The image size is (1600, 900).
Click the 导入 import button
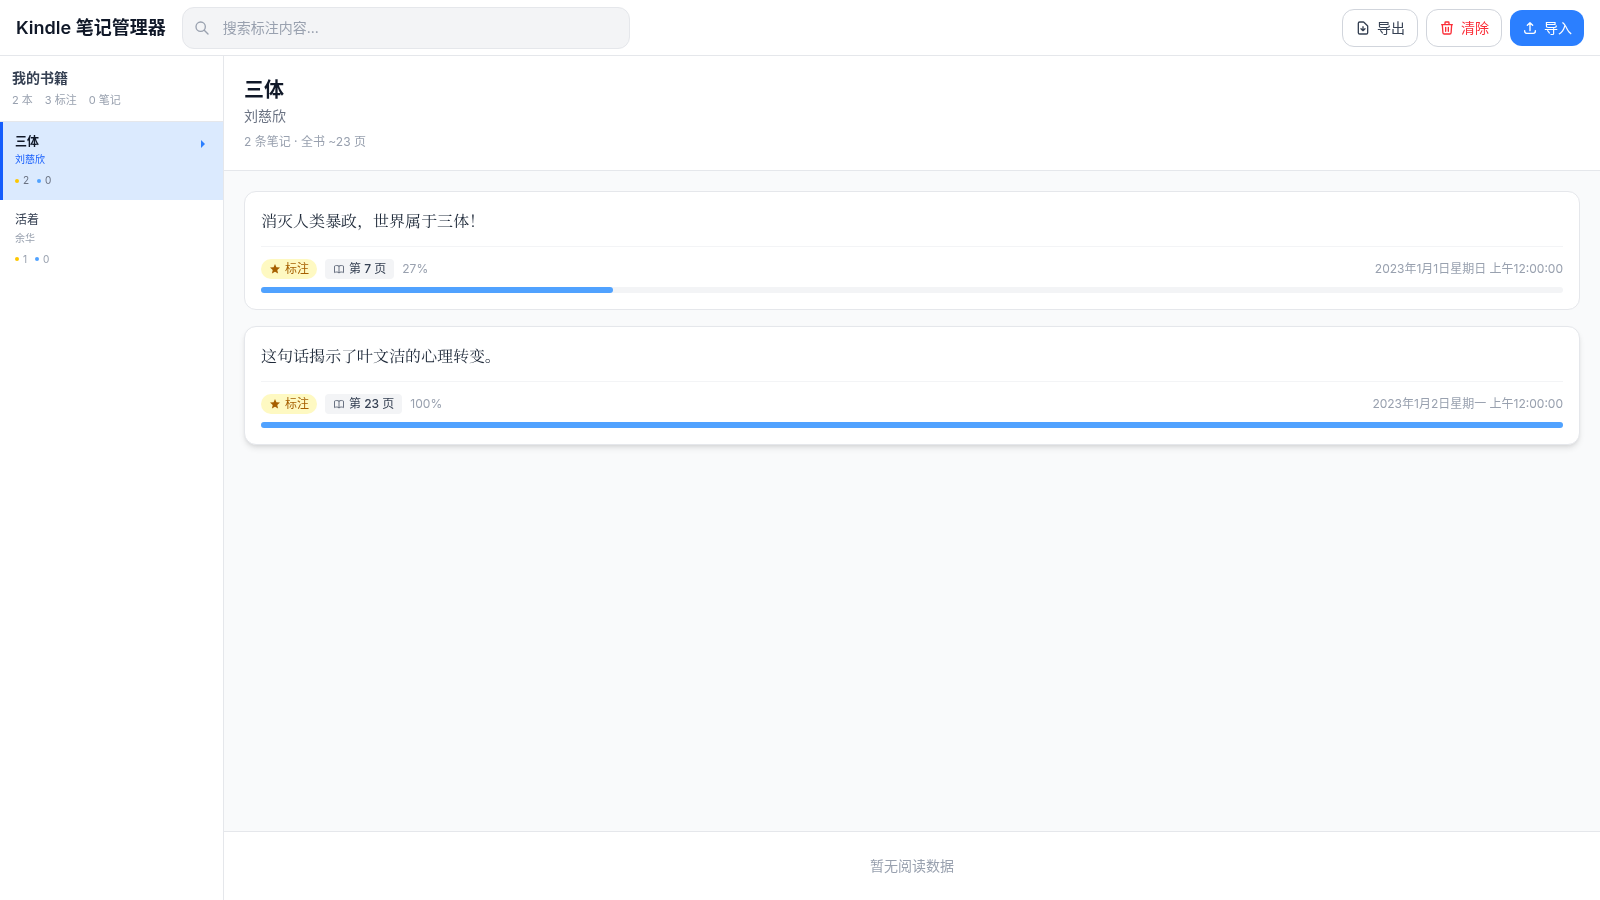[1547, 28]
